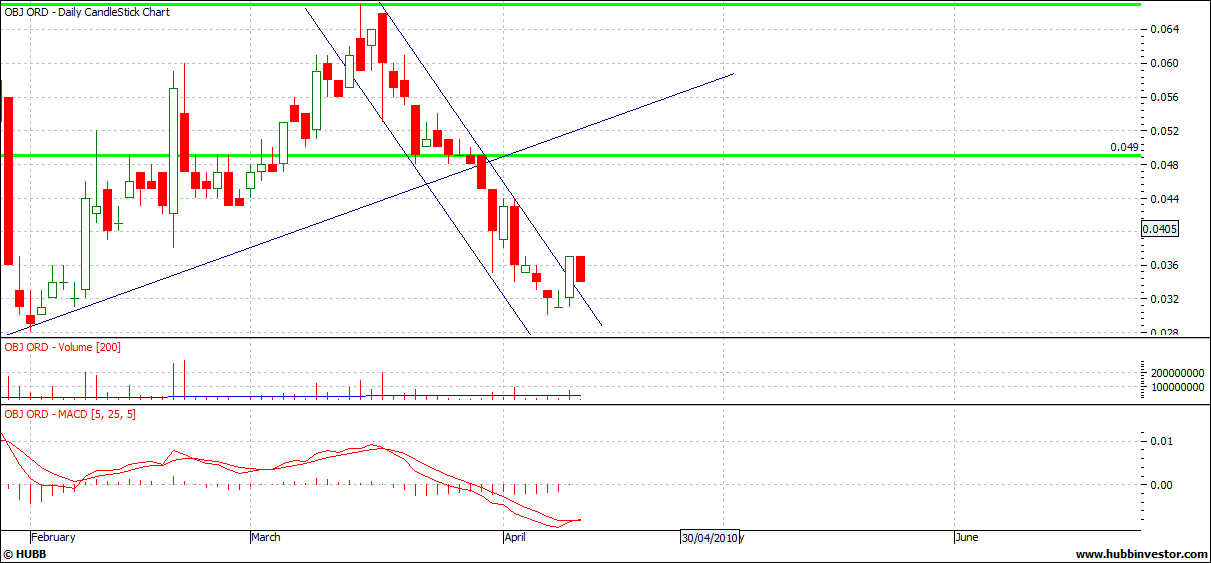The height and width of the screenshot is (563, 1211).
Task: Select the 0.0405 current price box
Action: coord(1160,229)
